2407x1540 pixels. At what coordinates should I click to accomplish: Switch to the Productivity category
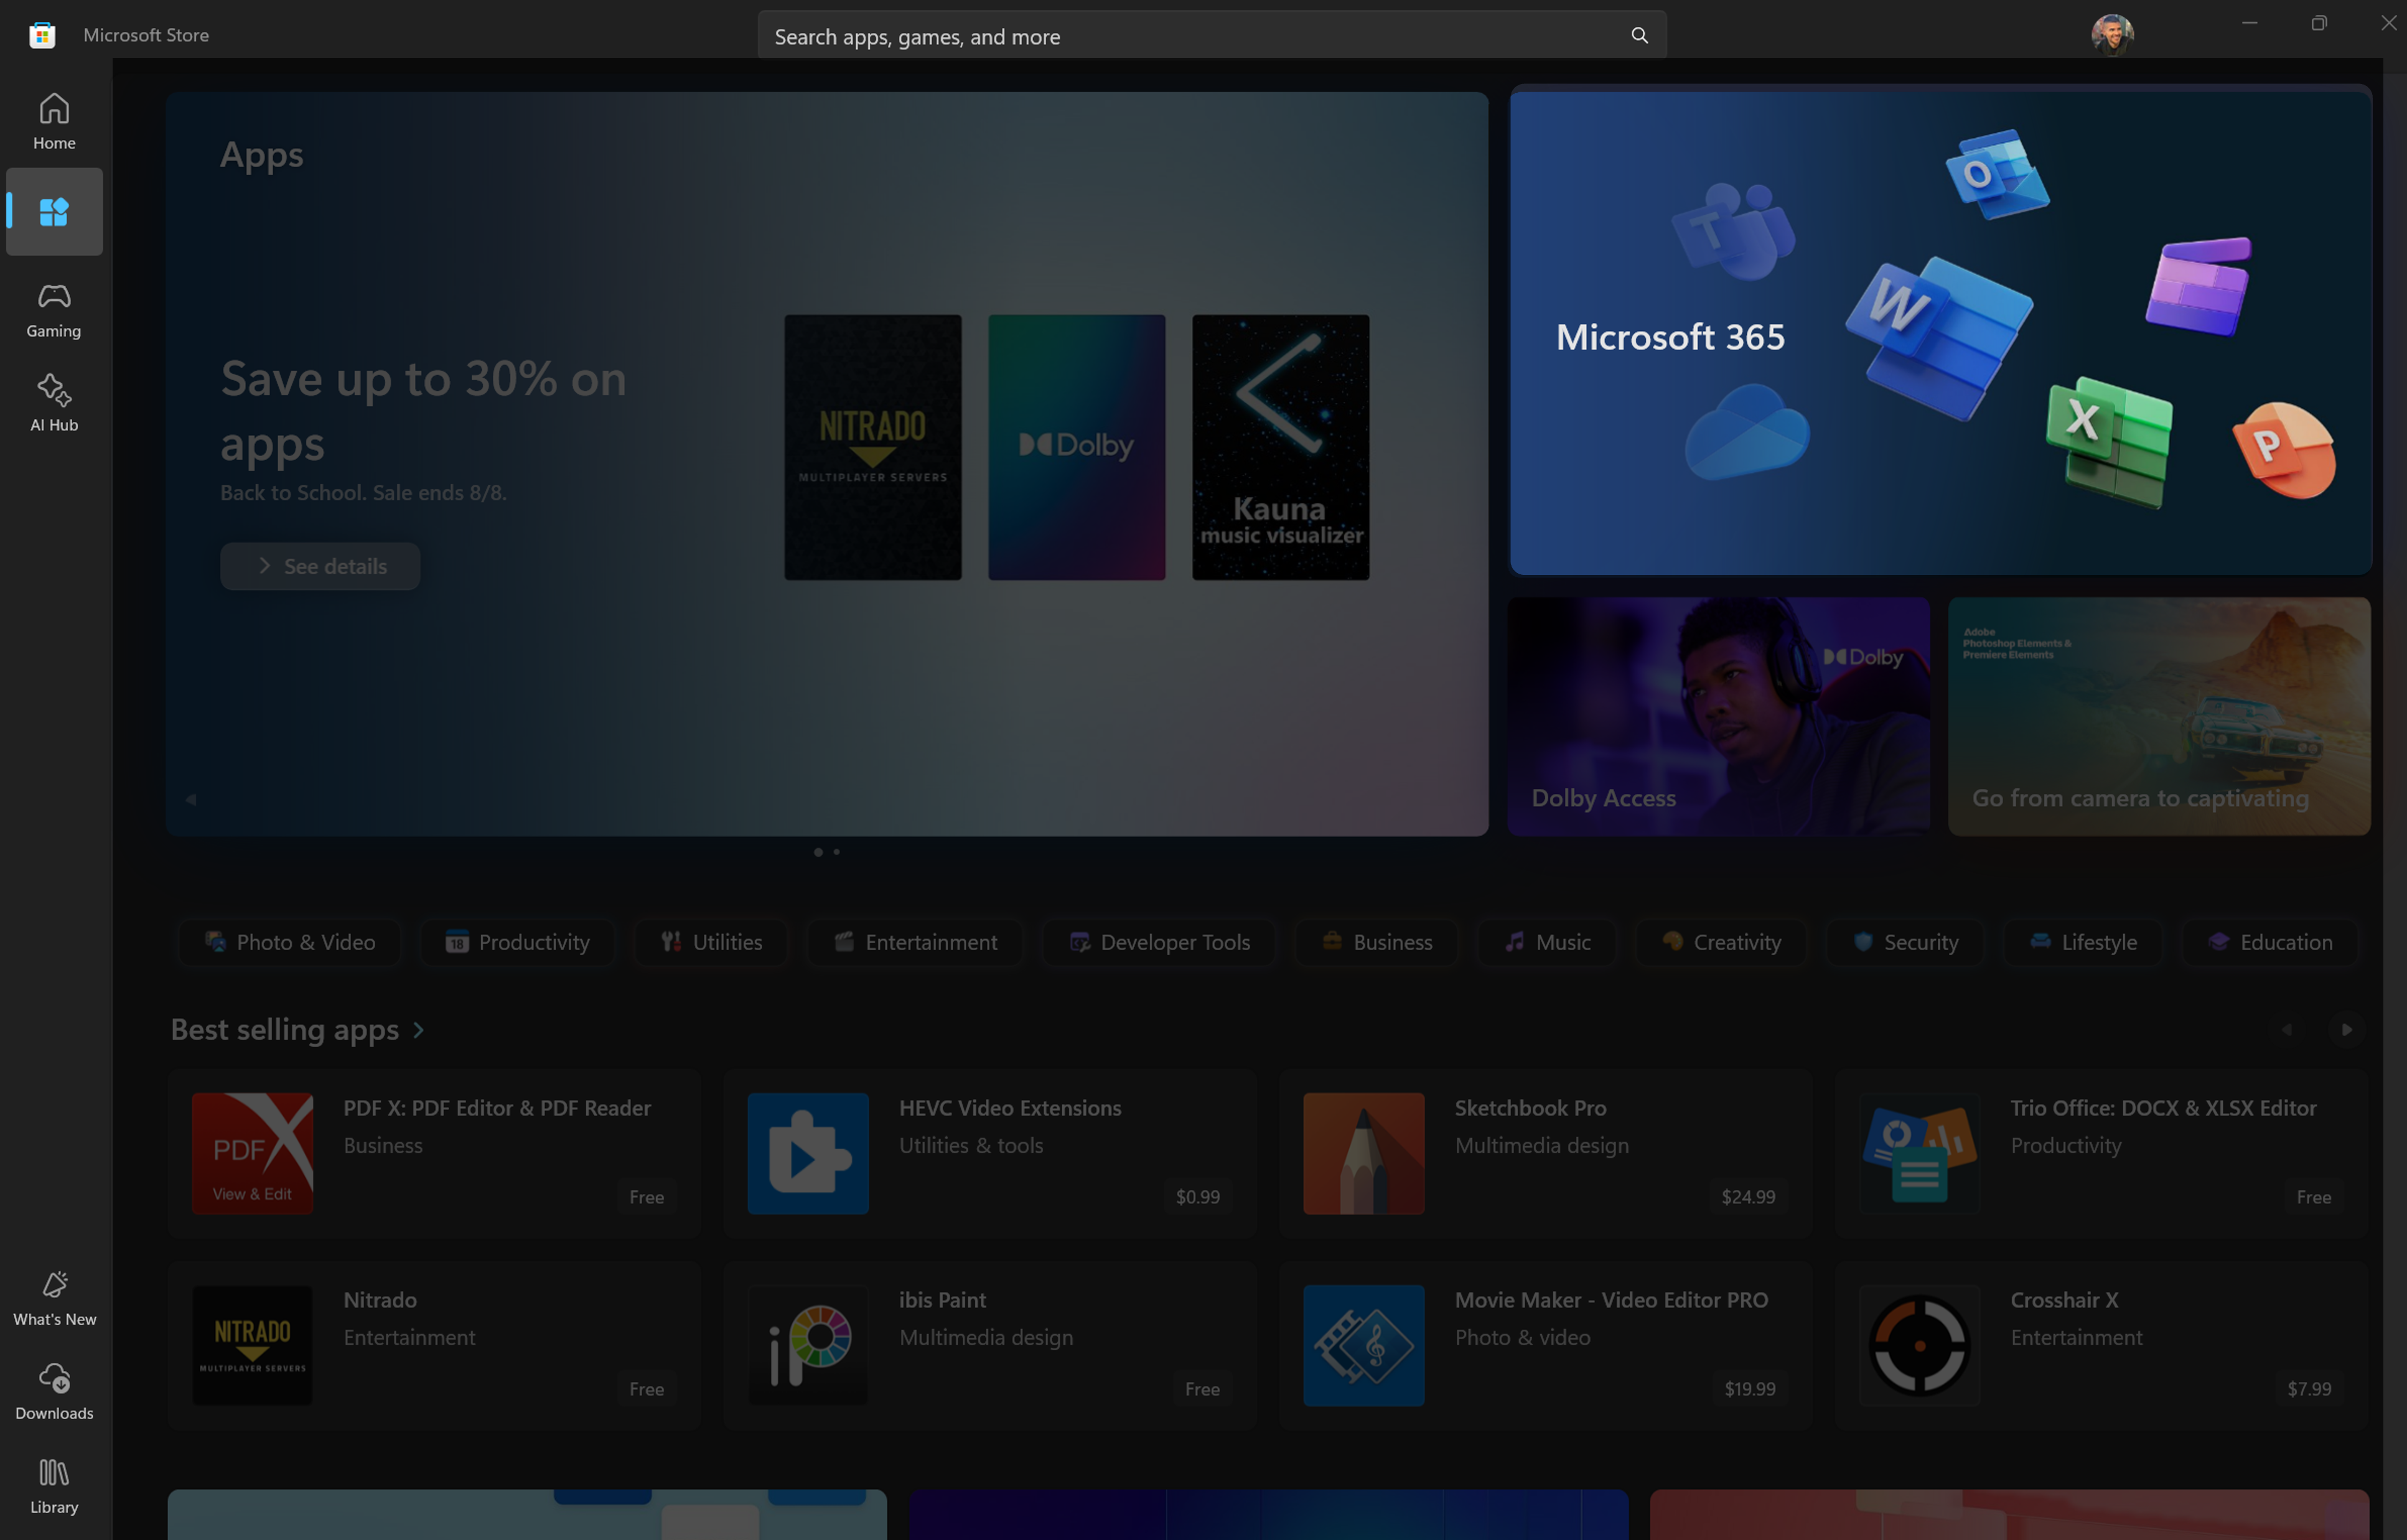tap(517, 941)
